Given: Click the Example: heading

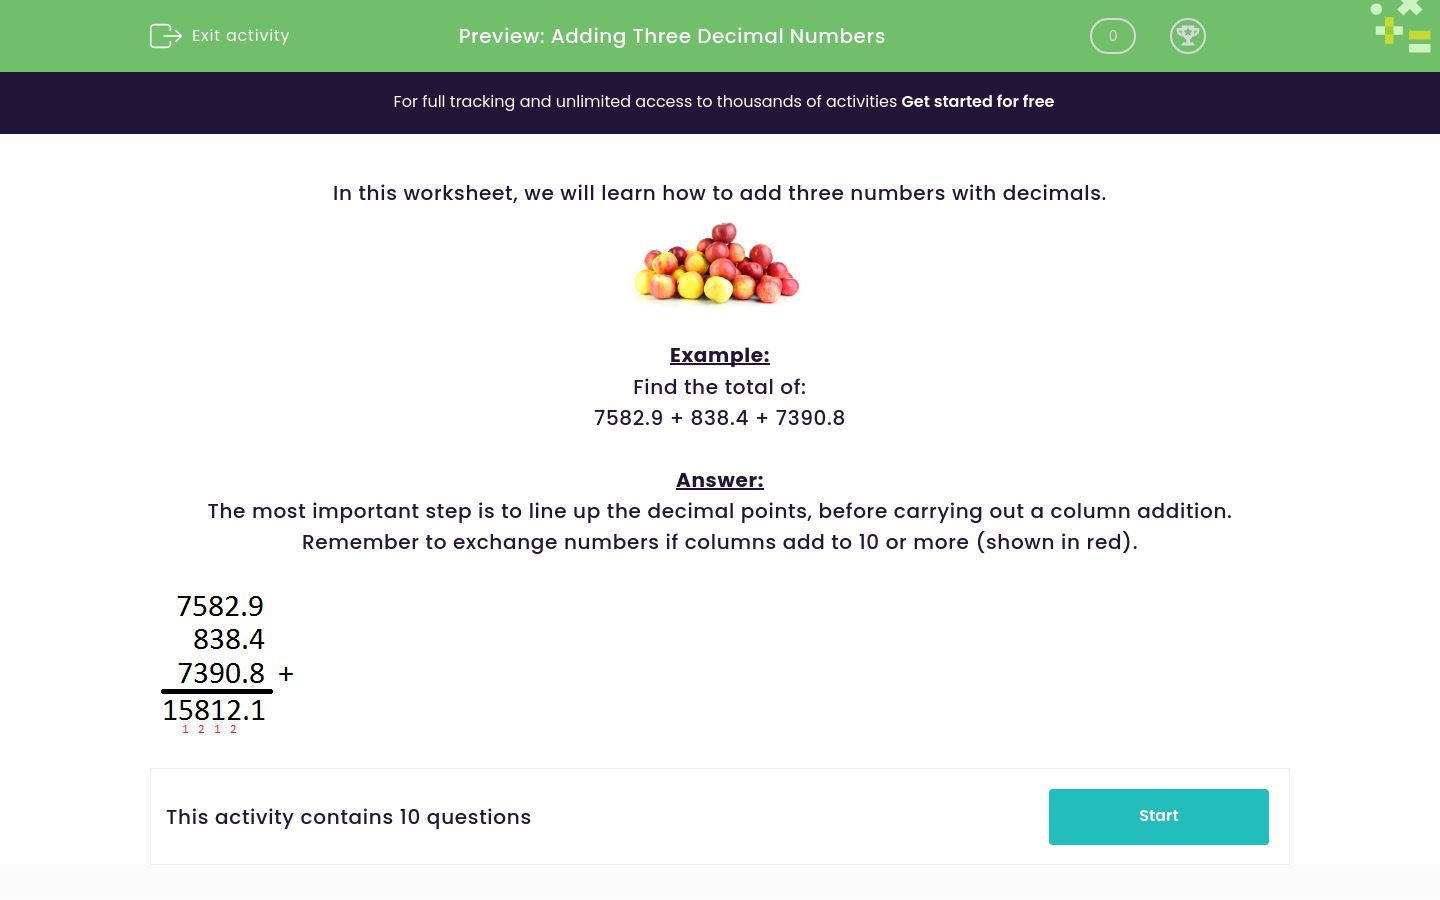Looking at the screenshot, I should click(x=719, y=355).
